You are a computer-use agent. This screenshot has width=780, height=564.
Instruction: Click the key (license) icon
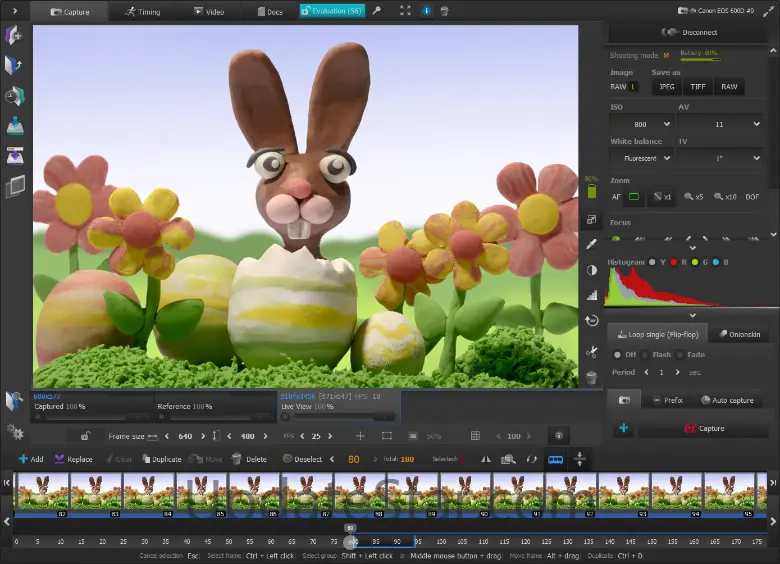pyautogui.click(x=376, y=12)
